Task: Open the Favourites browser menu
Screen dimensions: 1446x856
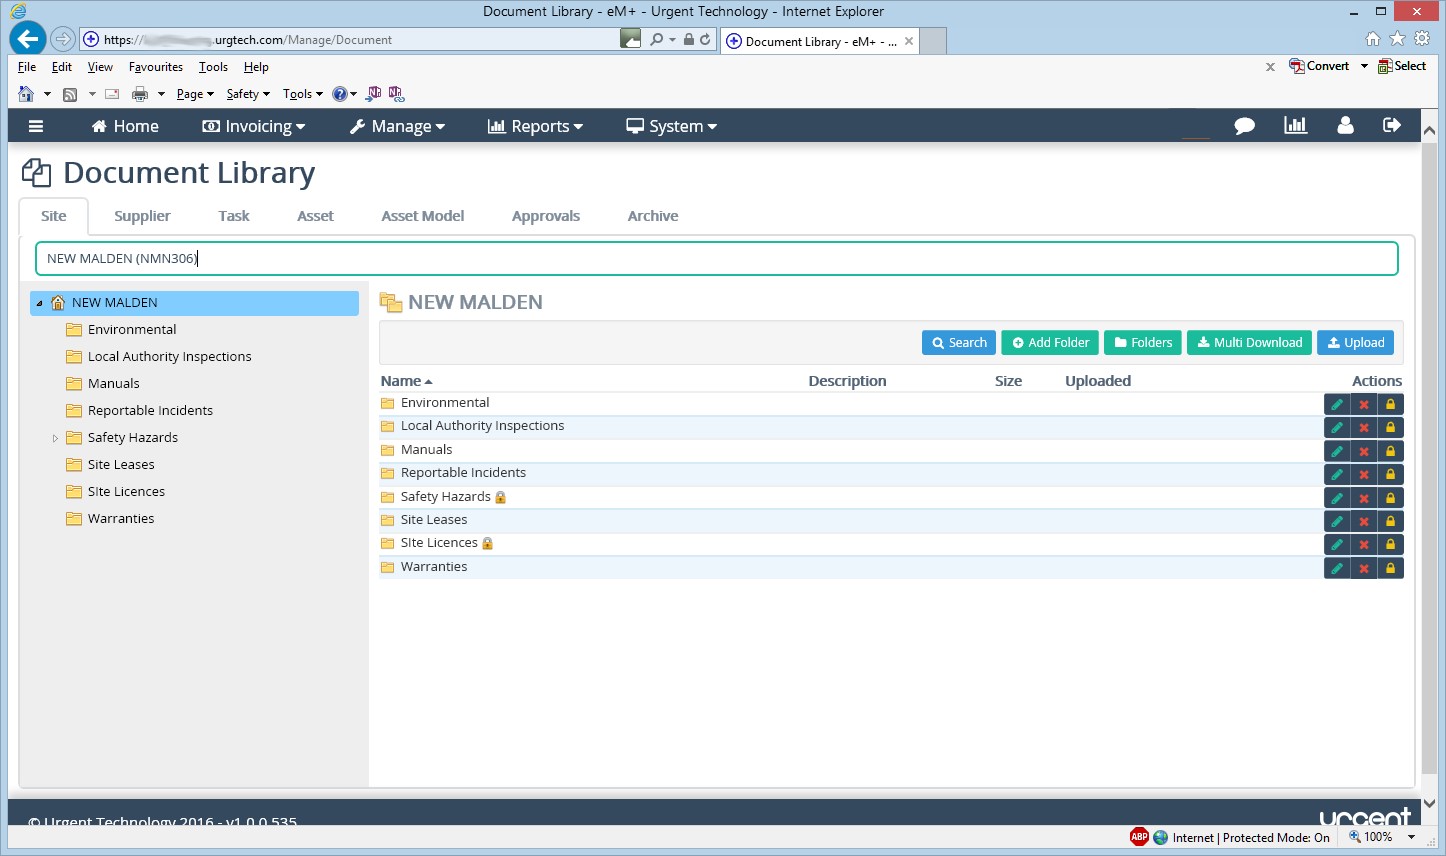Action: 155,66
